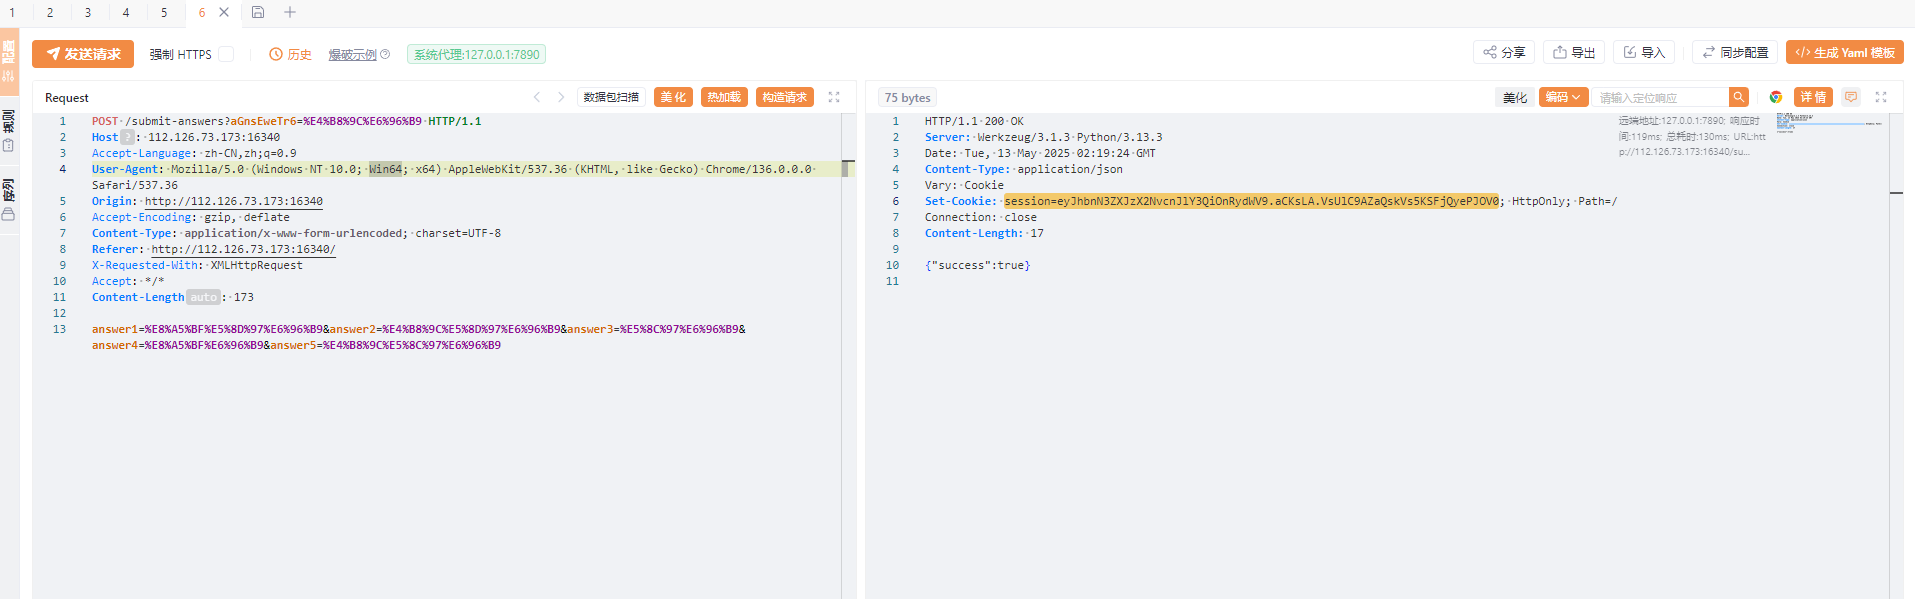
Task: Click the tag next to Host header
Action: tap(127, 137)
